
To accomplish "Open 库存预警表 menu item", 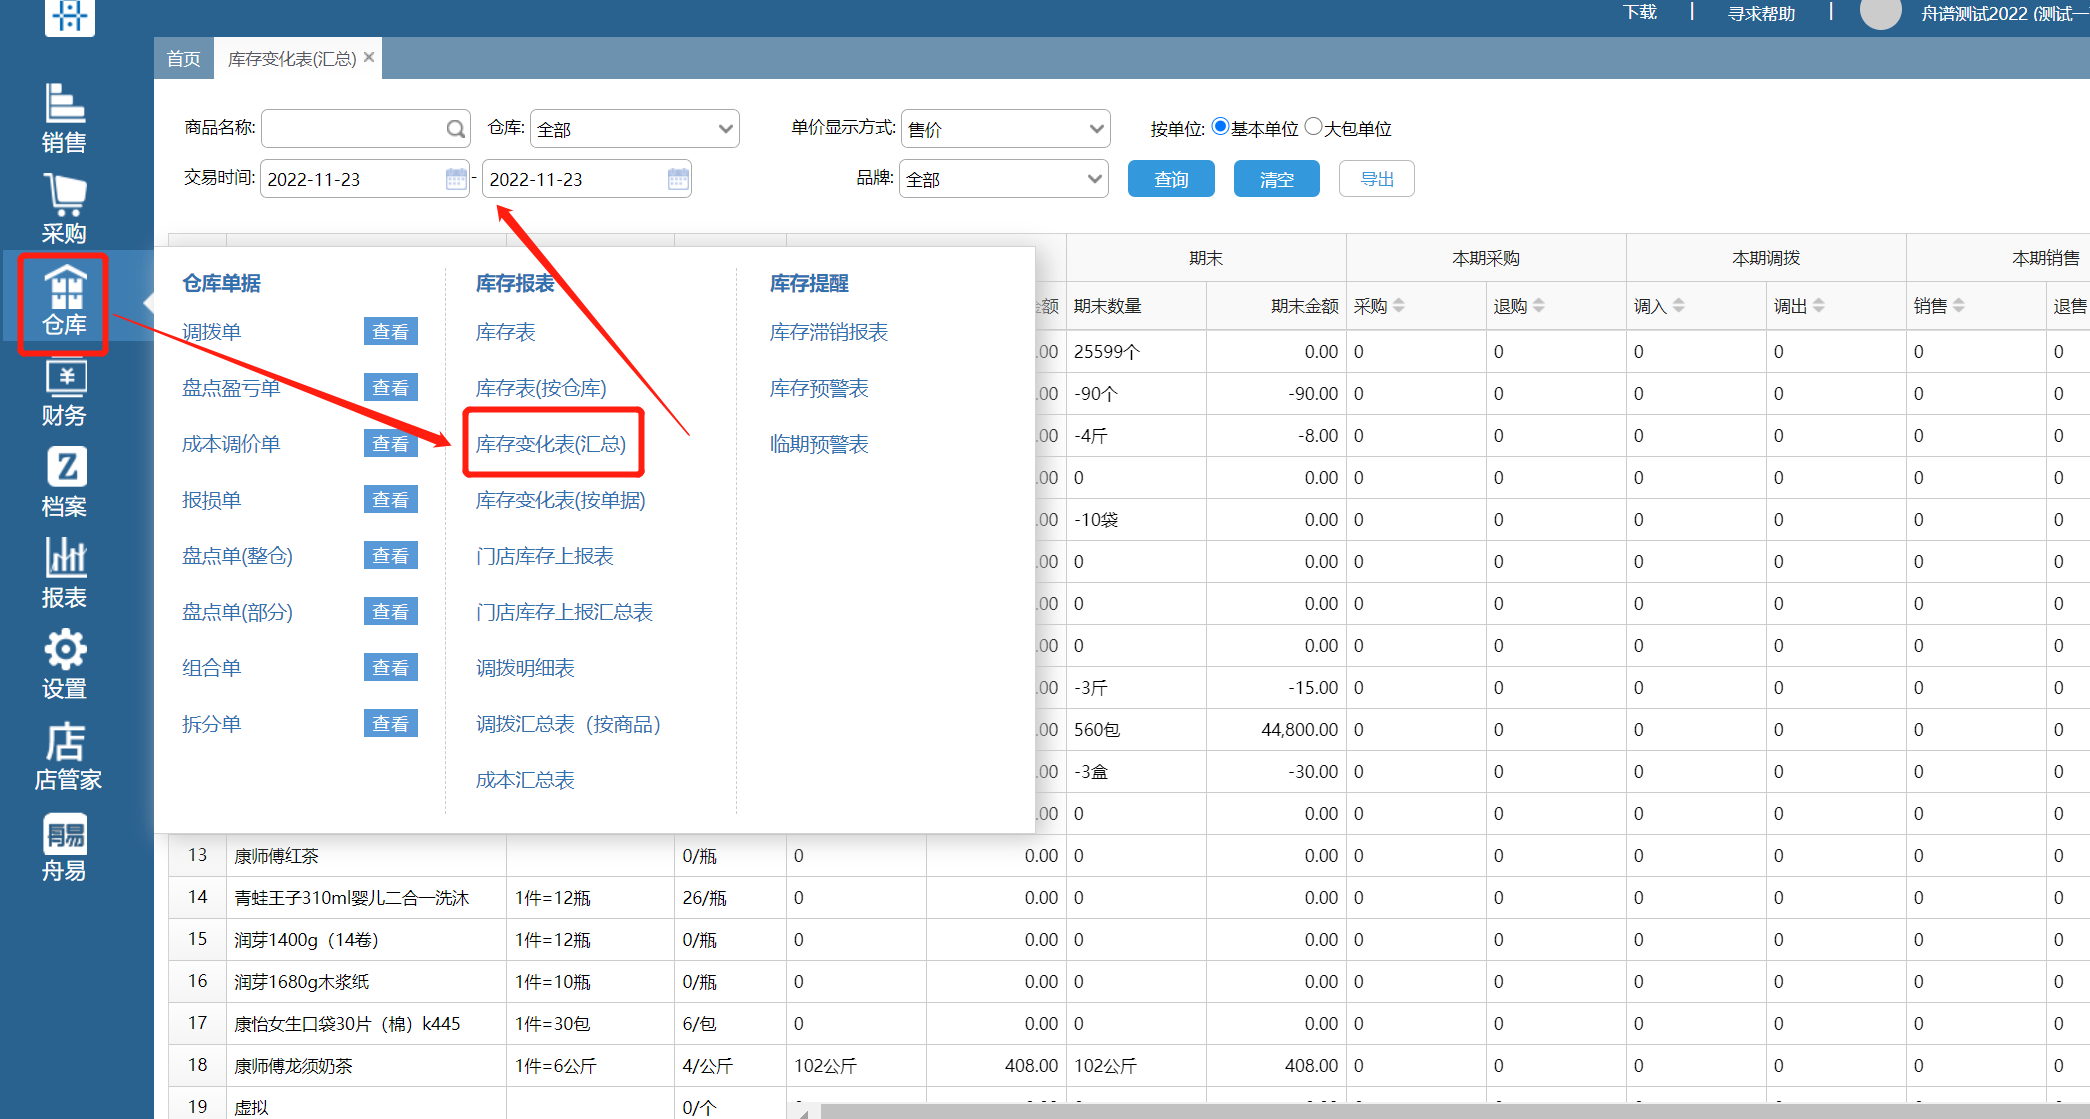I will click(819, 388).
